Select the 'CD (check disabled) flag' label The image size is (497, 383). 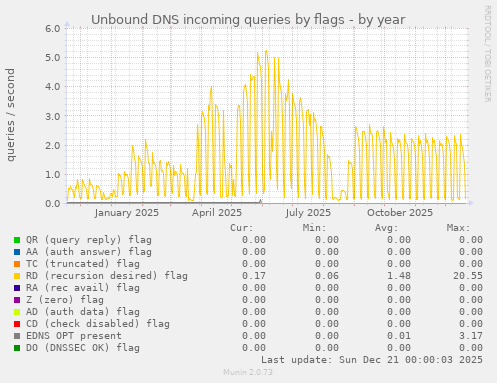tap(98, 324)
